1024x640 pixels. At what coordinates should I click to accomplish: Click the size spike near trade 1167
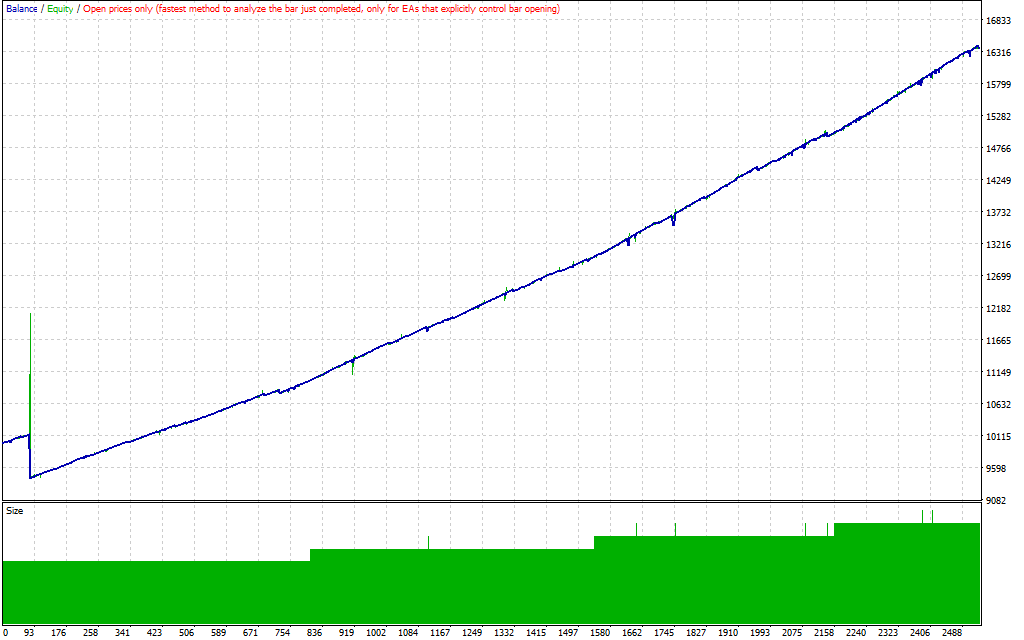pos(429,542)
